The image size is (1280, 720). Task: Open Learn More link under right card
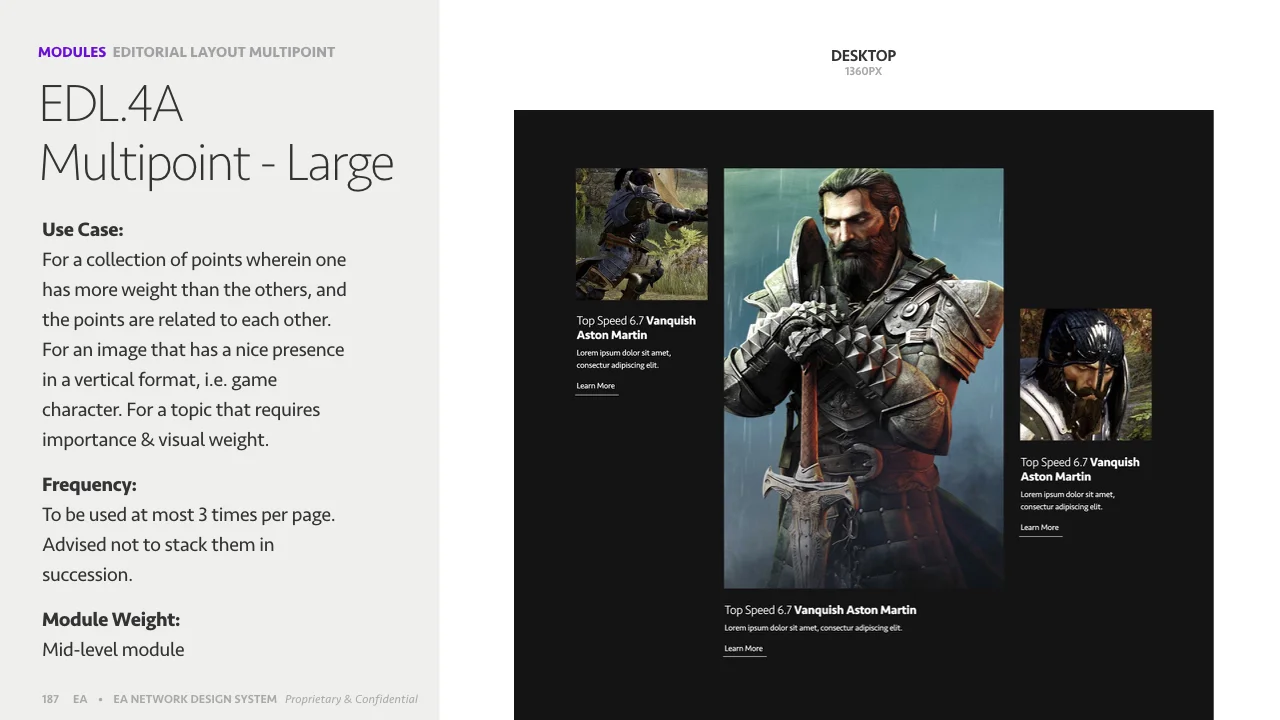[x=1040, y=527]
